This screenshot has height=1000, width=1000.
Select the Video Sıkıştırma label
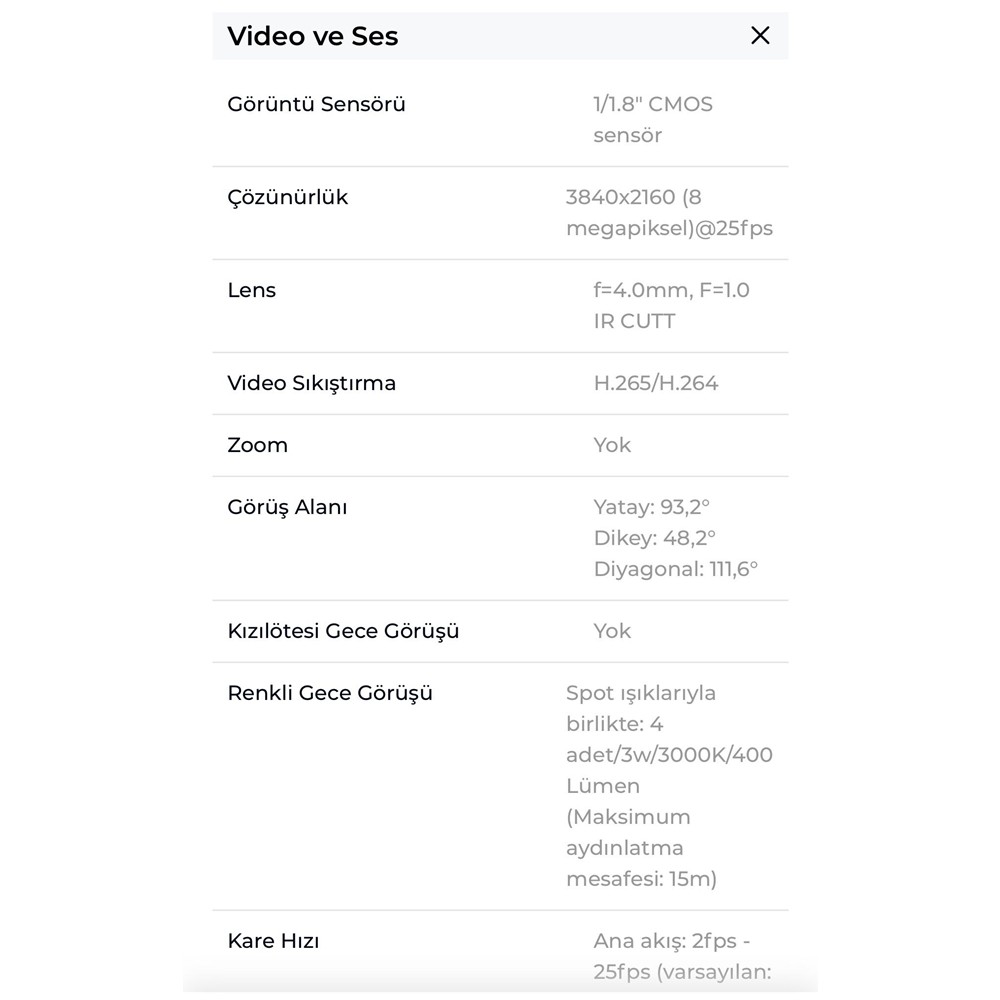[x=312, y=383]
